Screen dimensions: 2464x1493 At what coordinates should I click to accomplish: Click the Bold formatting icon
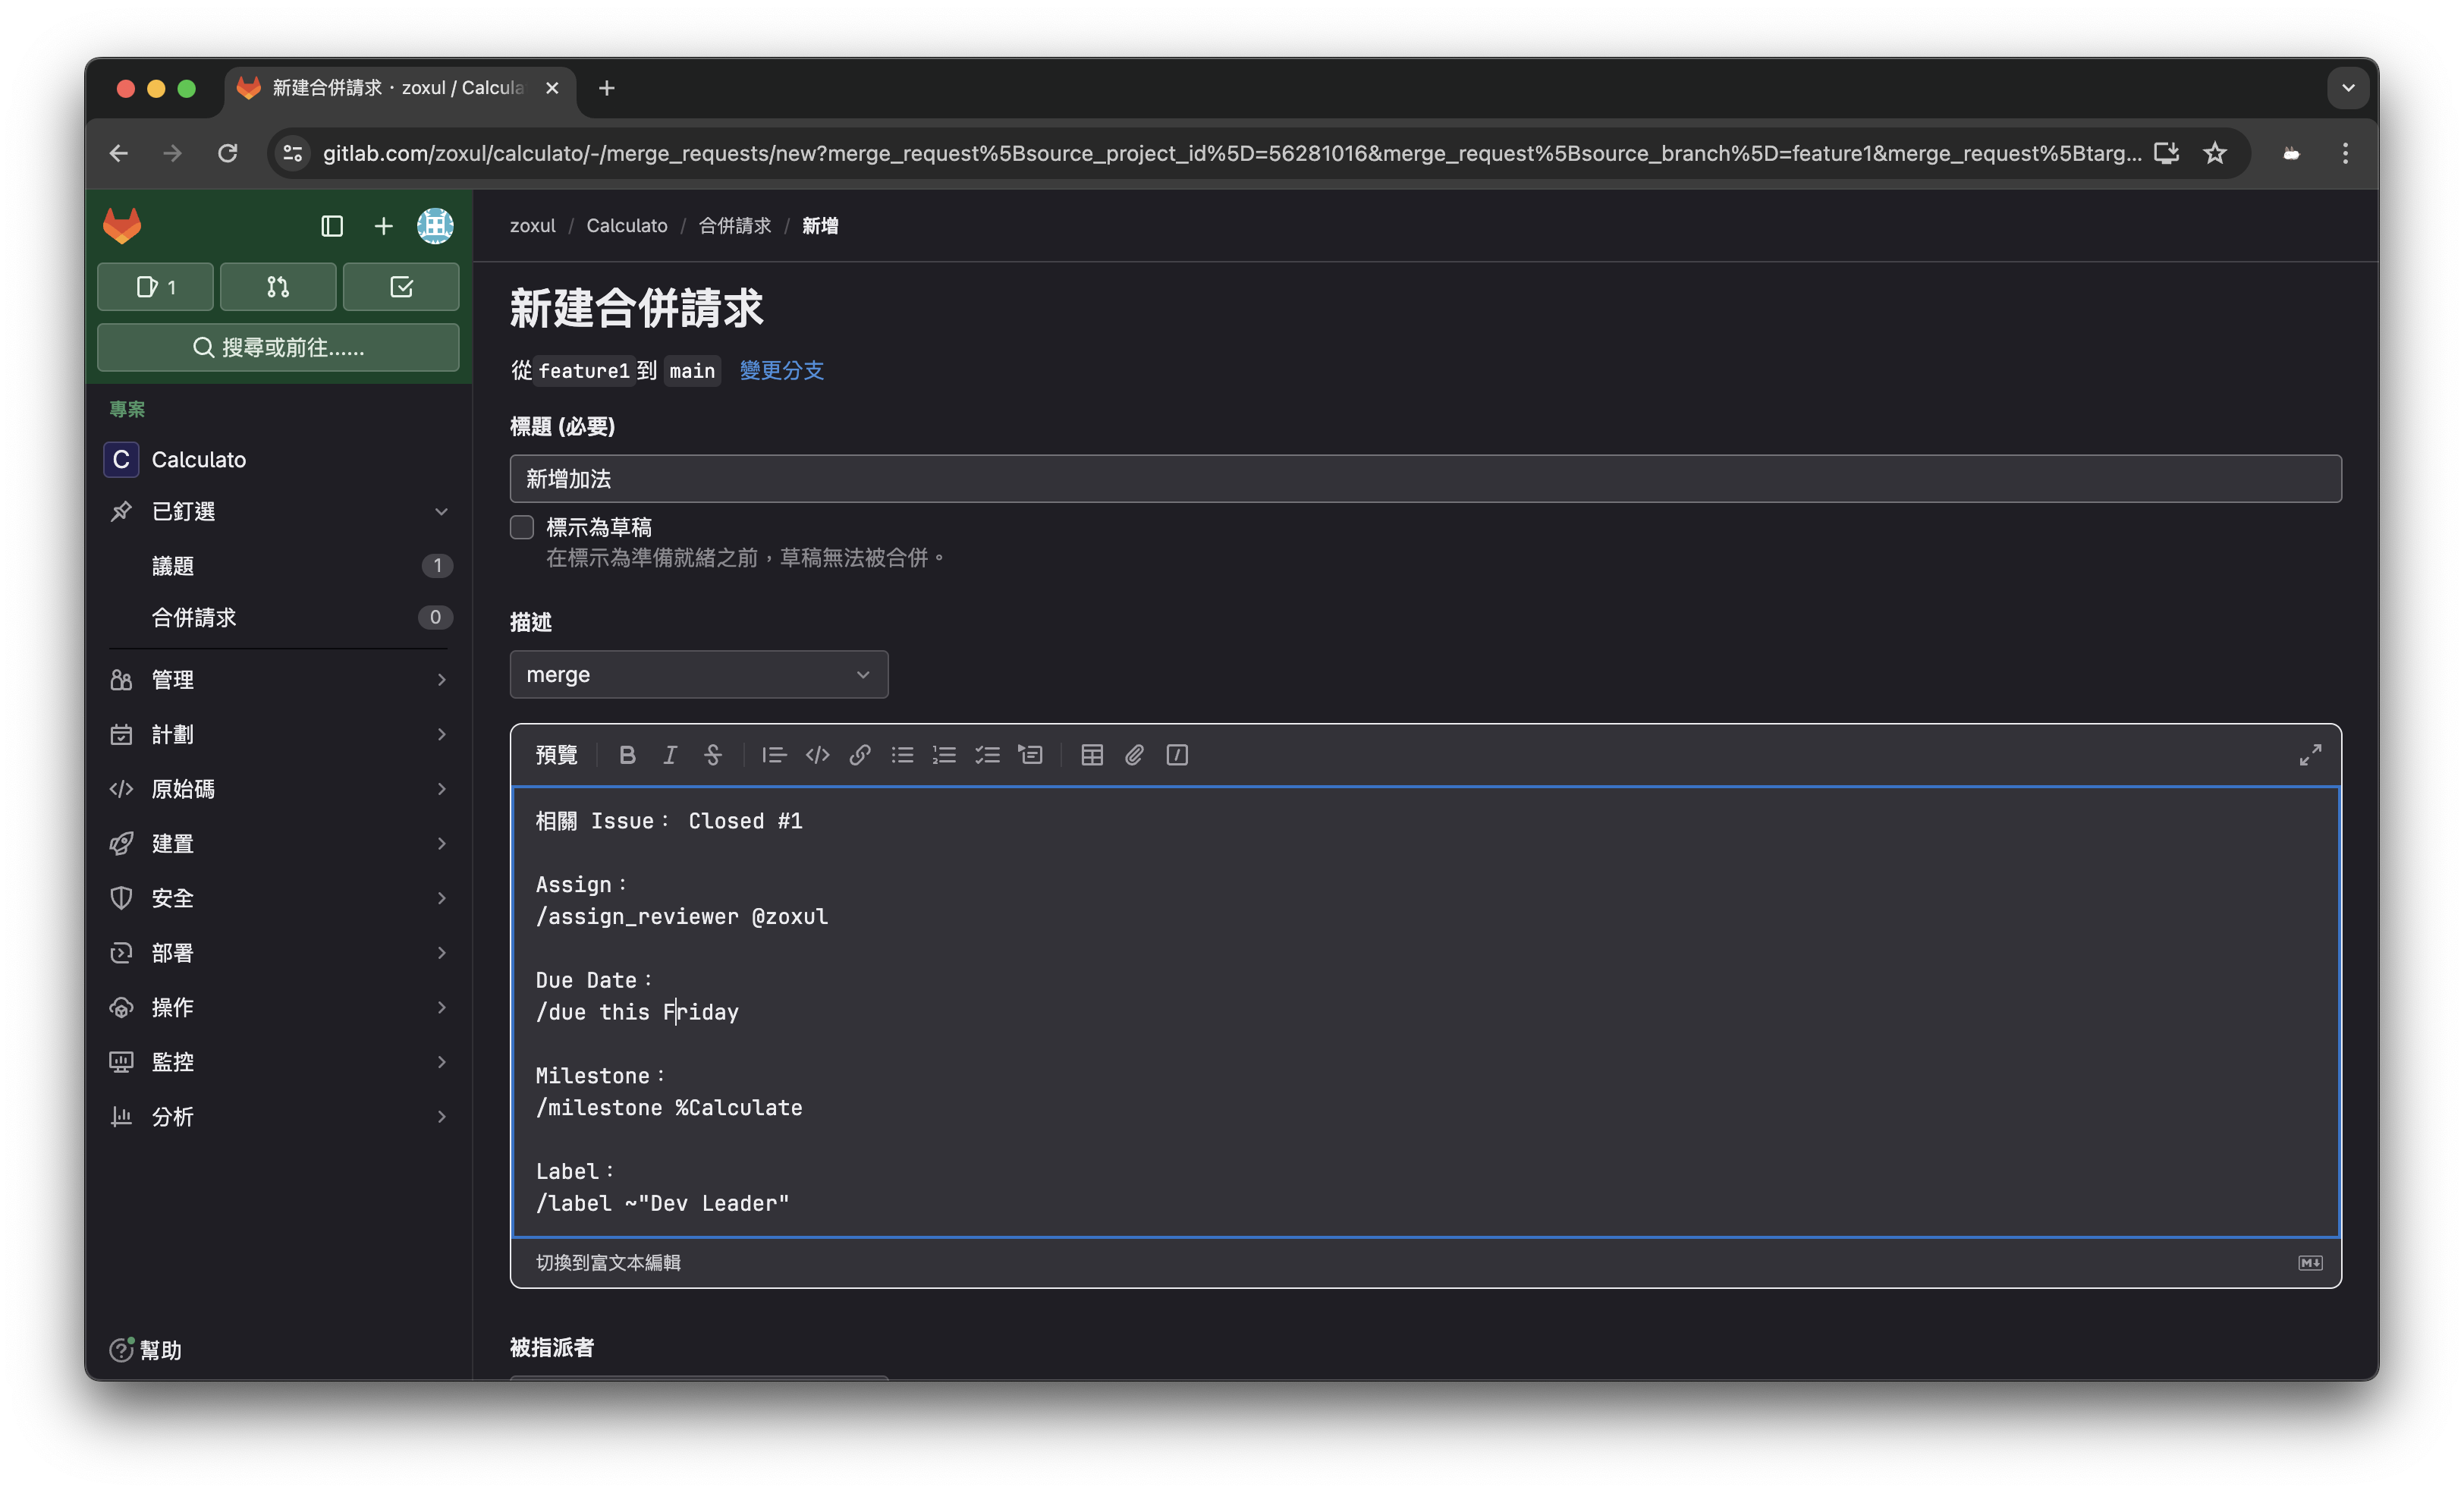pos(627,755)
